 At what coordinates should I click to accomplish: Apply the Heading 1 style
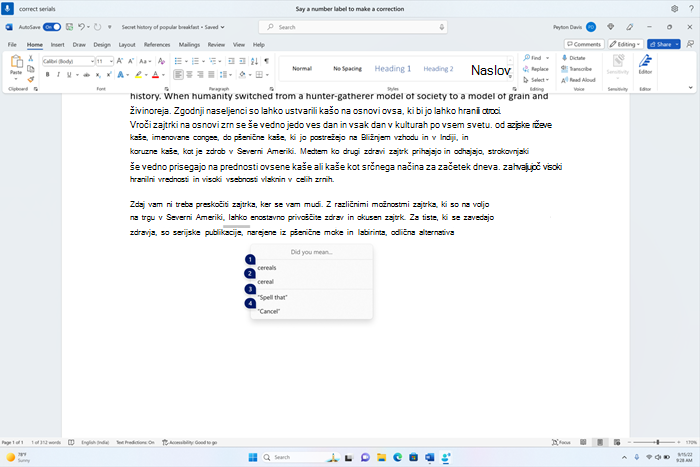coord(392,68)
